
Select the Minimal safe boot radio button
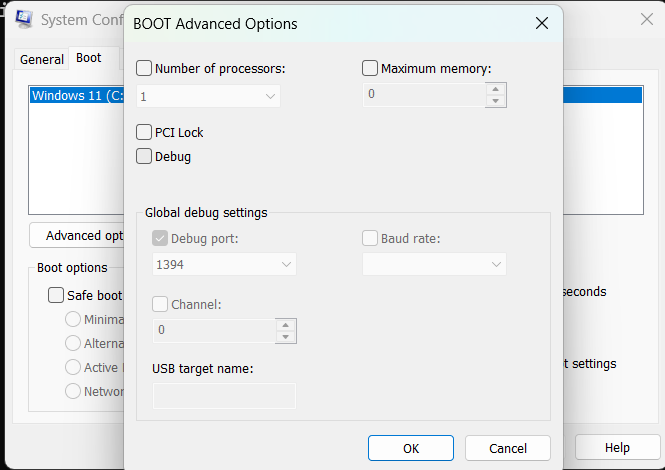pos(73,319)
